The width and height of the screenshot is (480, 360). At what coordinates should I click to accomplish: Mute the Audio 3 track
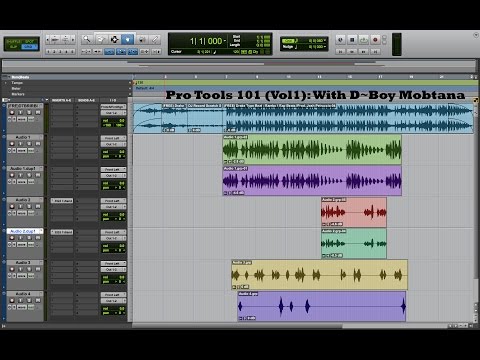click(38, 269)
